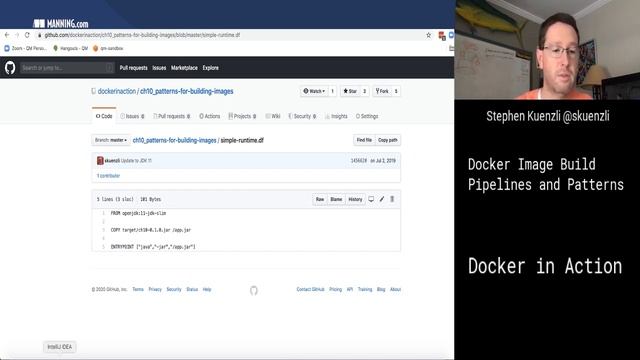
Task: Click the GitHub octocat logo in header
Action: pyautogui.click(x=10, y=68)
